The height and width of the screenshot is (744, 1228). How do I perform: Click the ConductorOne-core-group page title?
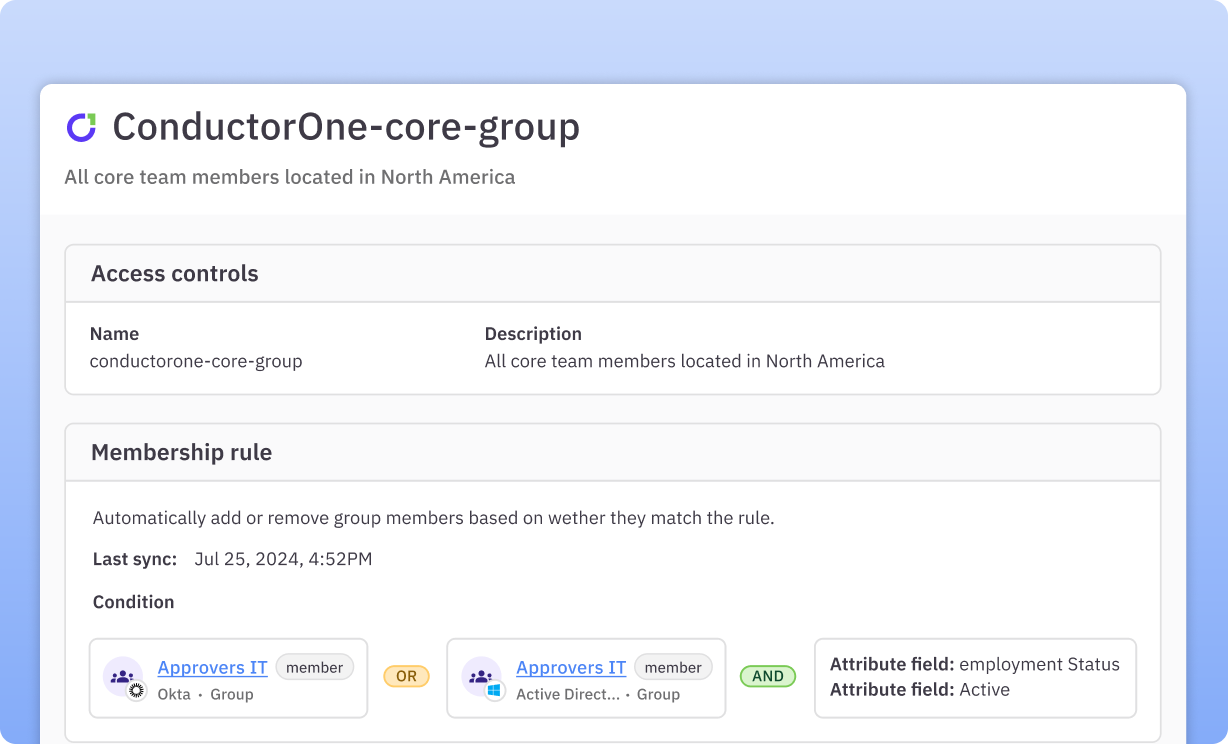(346, 127)
